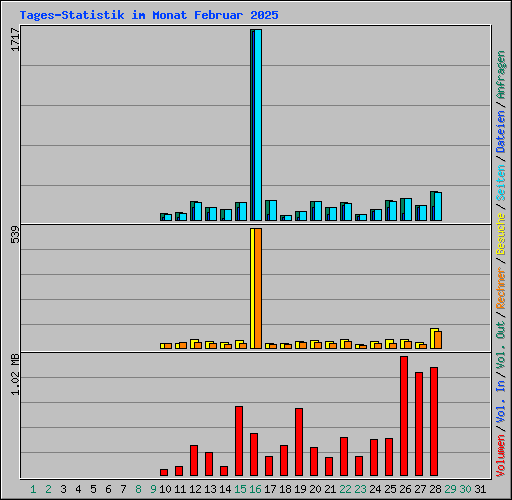Click the 'Vol. Out' legend label
Viewport: 512px width, 500px height.
click(x=501, y=344)
